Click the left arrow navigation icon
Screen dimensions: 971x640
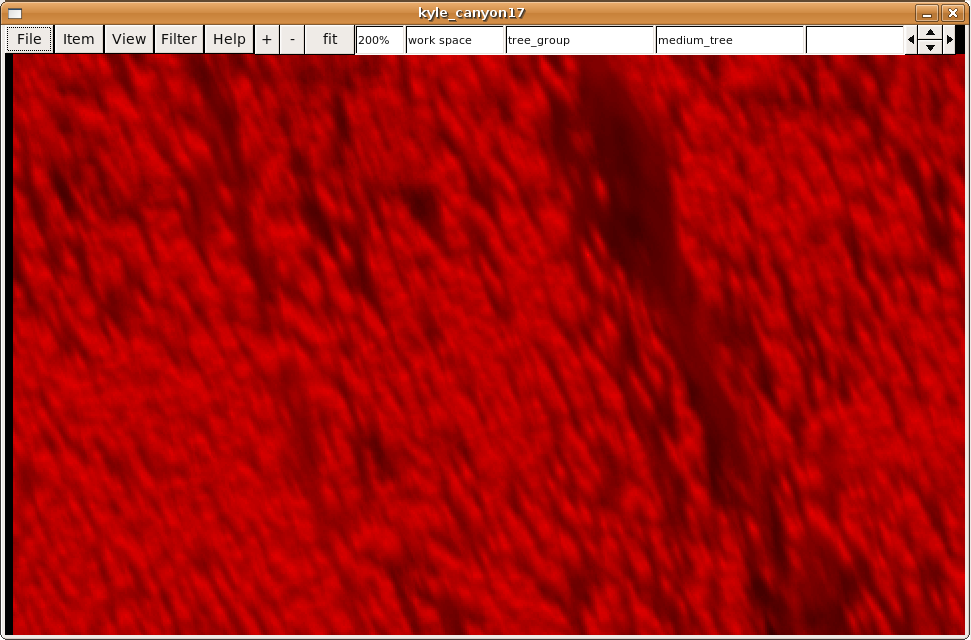coord(911,40)
